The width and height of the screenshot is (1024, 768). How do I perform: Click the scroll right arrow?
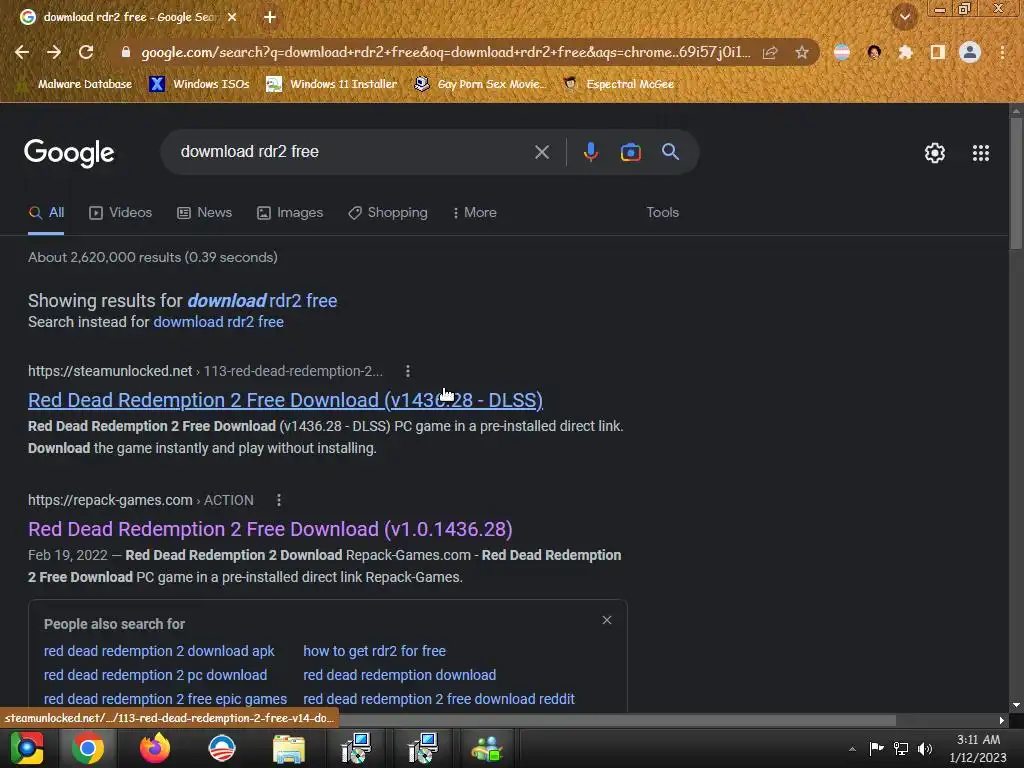tap(1001, 720)
